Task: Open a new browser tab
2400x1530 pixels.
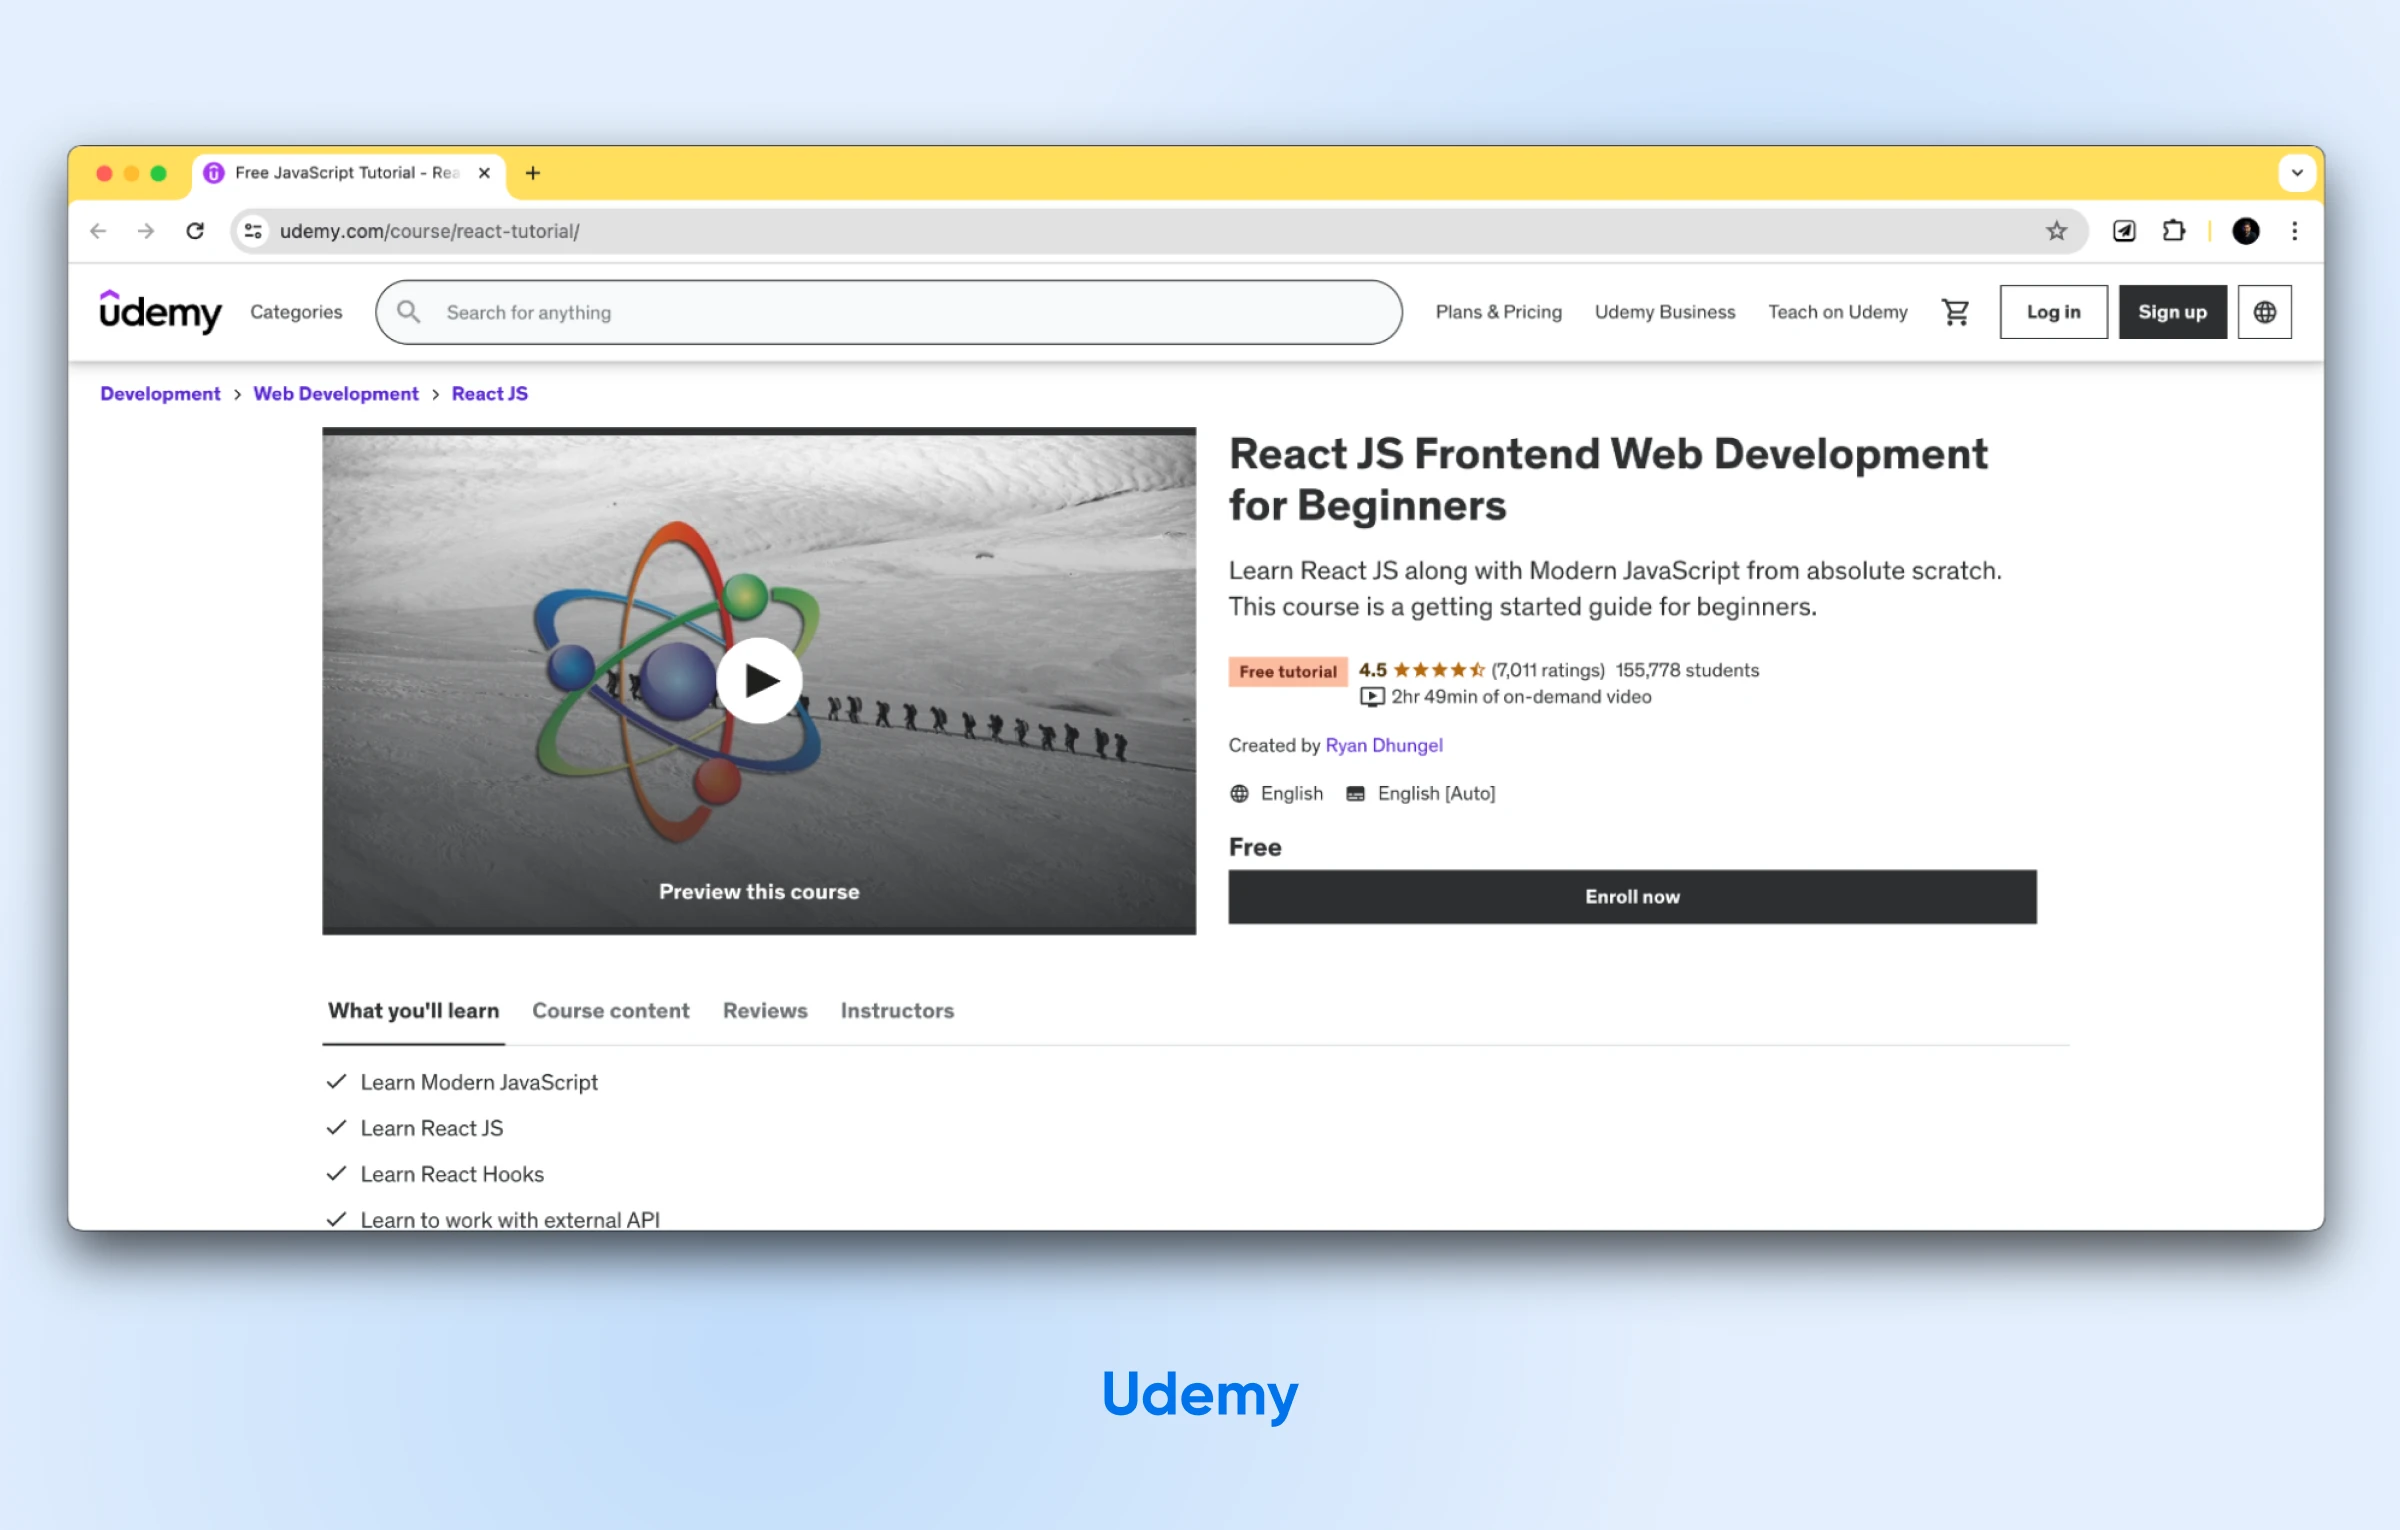Action: click(x=532, y=173)
